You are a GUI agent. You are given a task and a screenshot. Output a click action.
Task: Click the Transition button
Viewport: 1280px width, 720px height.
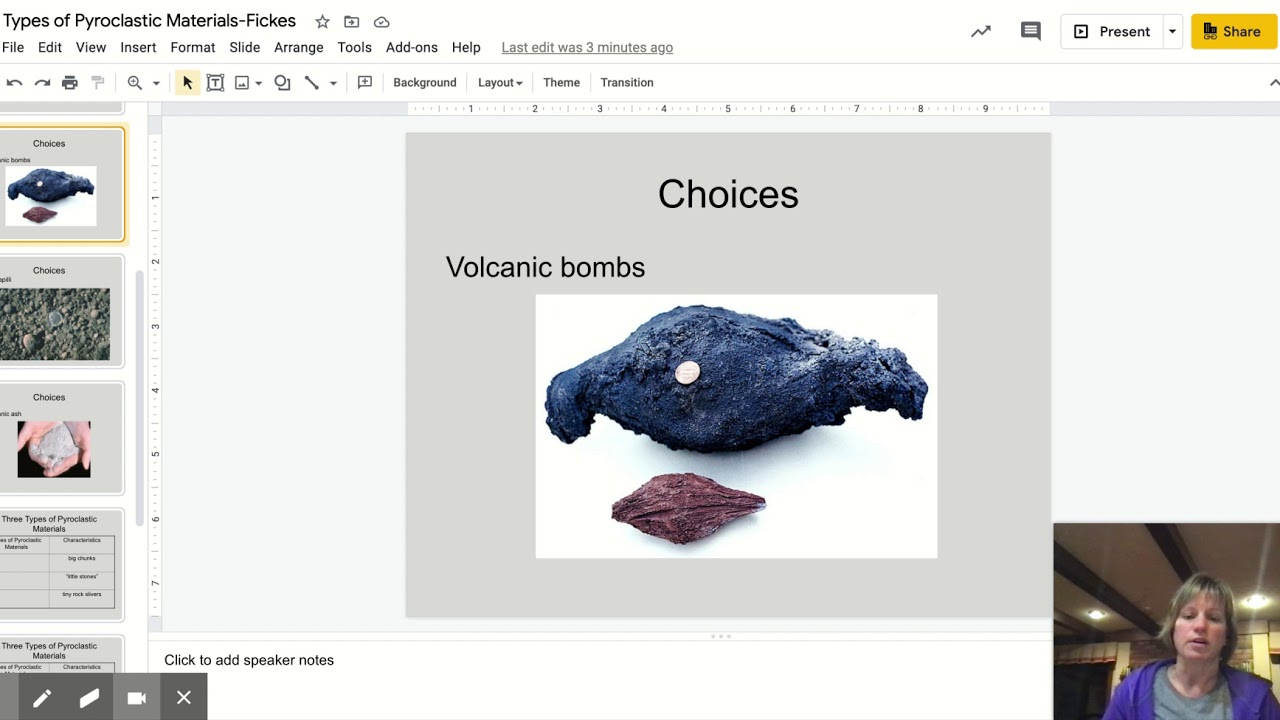627,83
